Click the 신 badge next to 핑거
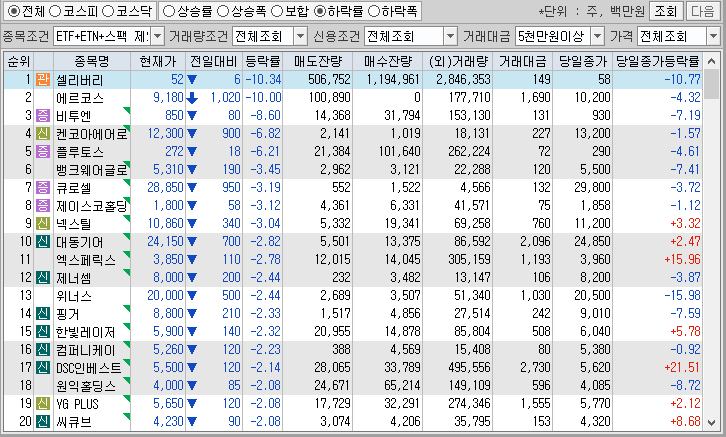 43,314
